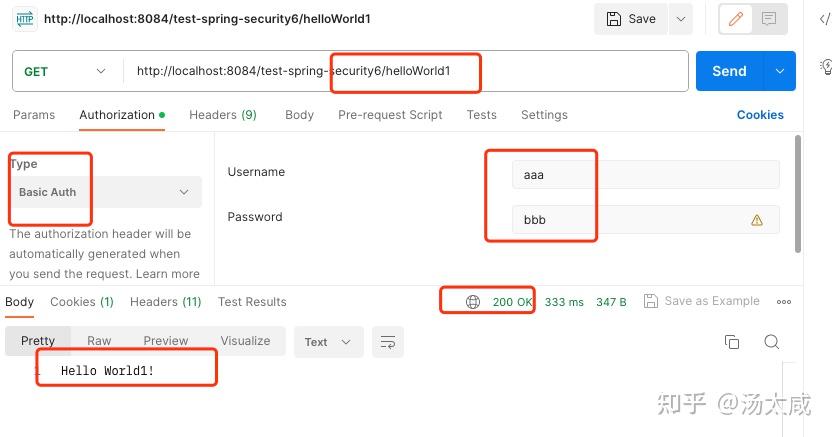This screenshot has width=832, height=437.
Task: Expand the Save dropdown arrow
Action: (681, 19)
